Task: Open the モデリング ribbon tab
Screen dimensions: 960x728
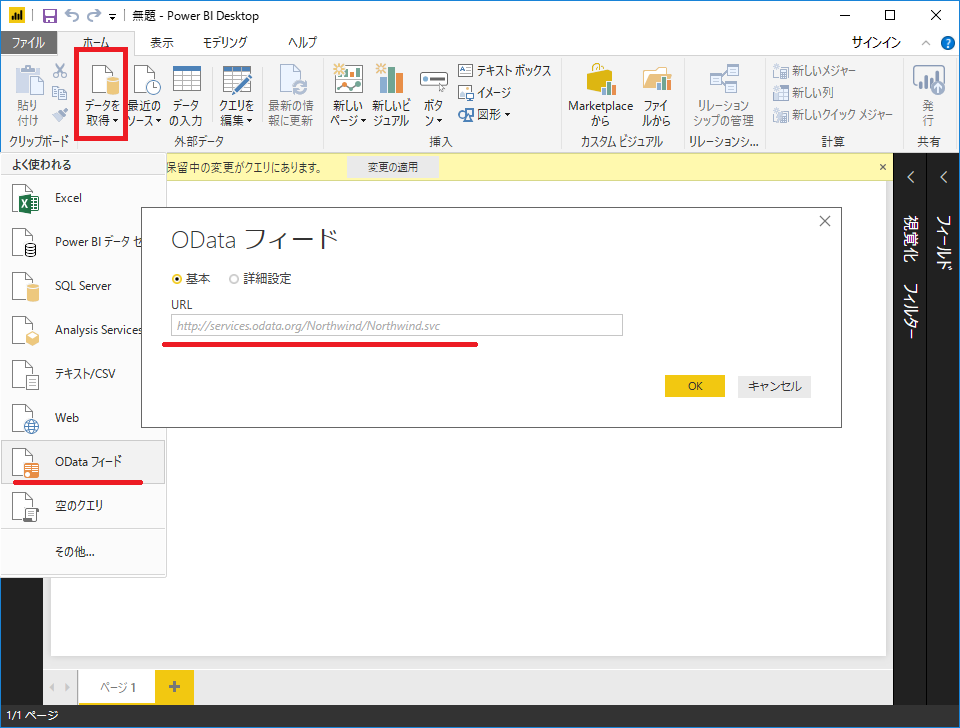Action: pyautogui.click(x=225, y=42)
